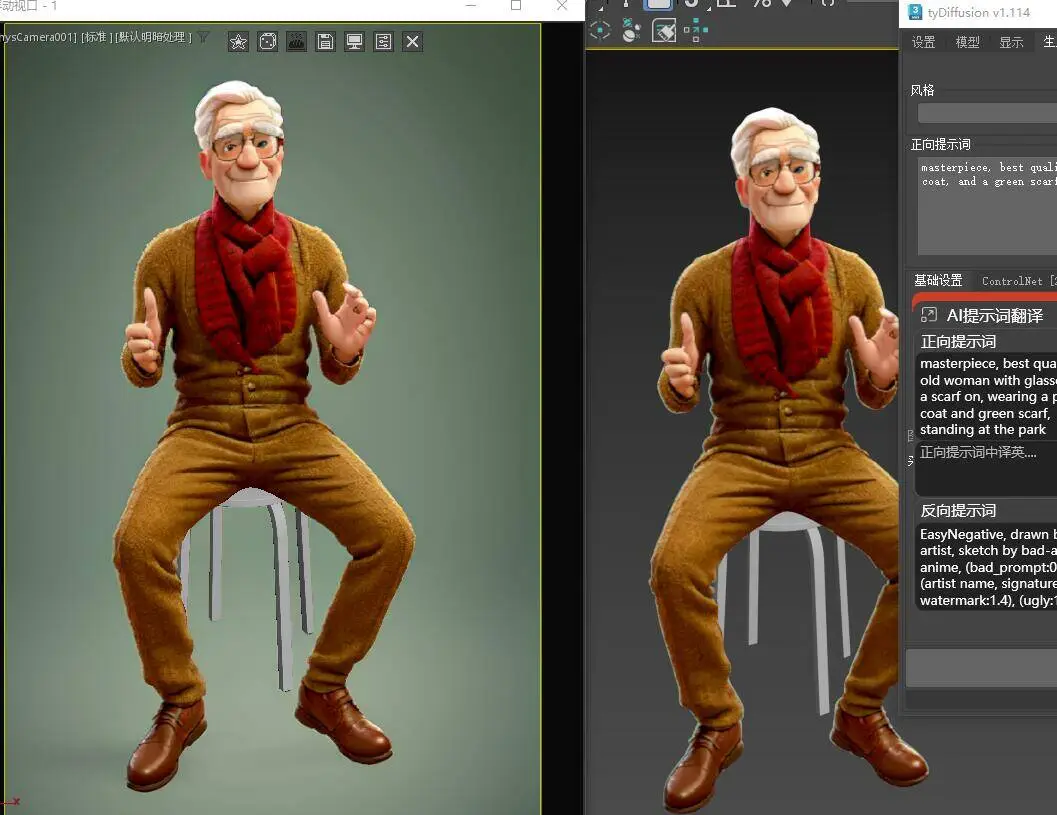Click the dice random-seed icon in the viewport toolbar
The image size is (1057, 815).
click(268, 42)
